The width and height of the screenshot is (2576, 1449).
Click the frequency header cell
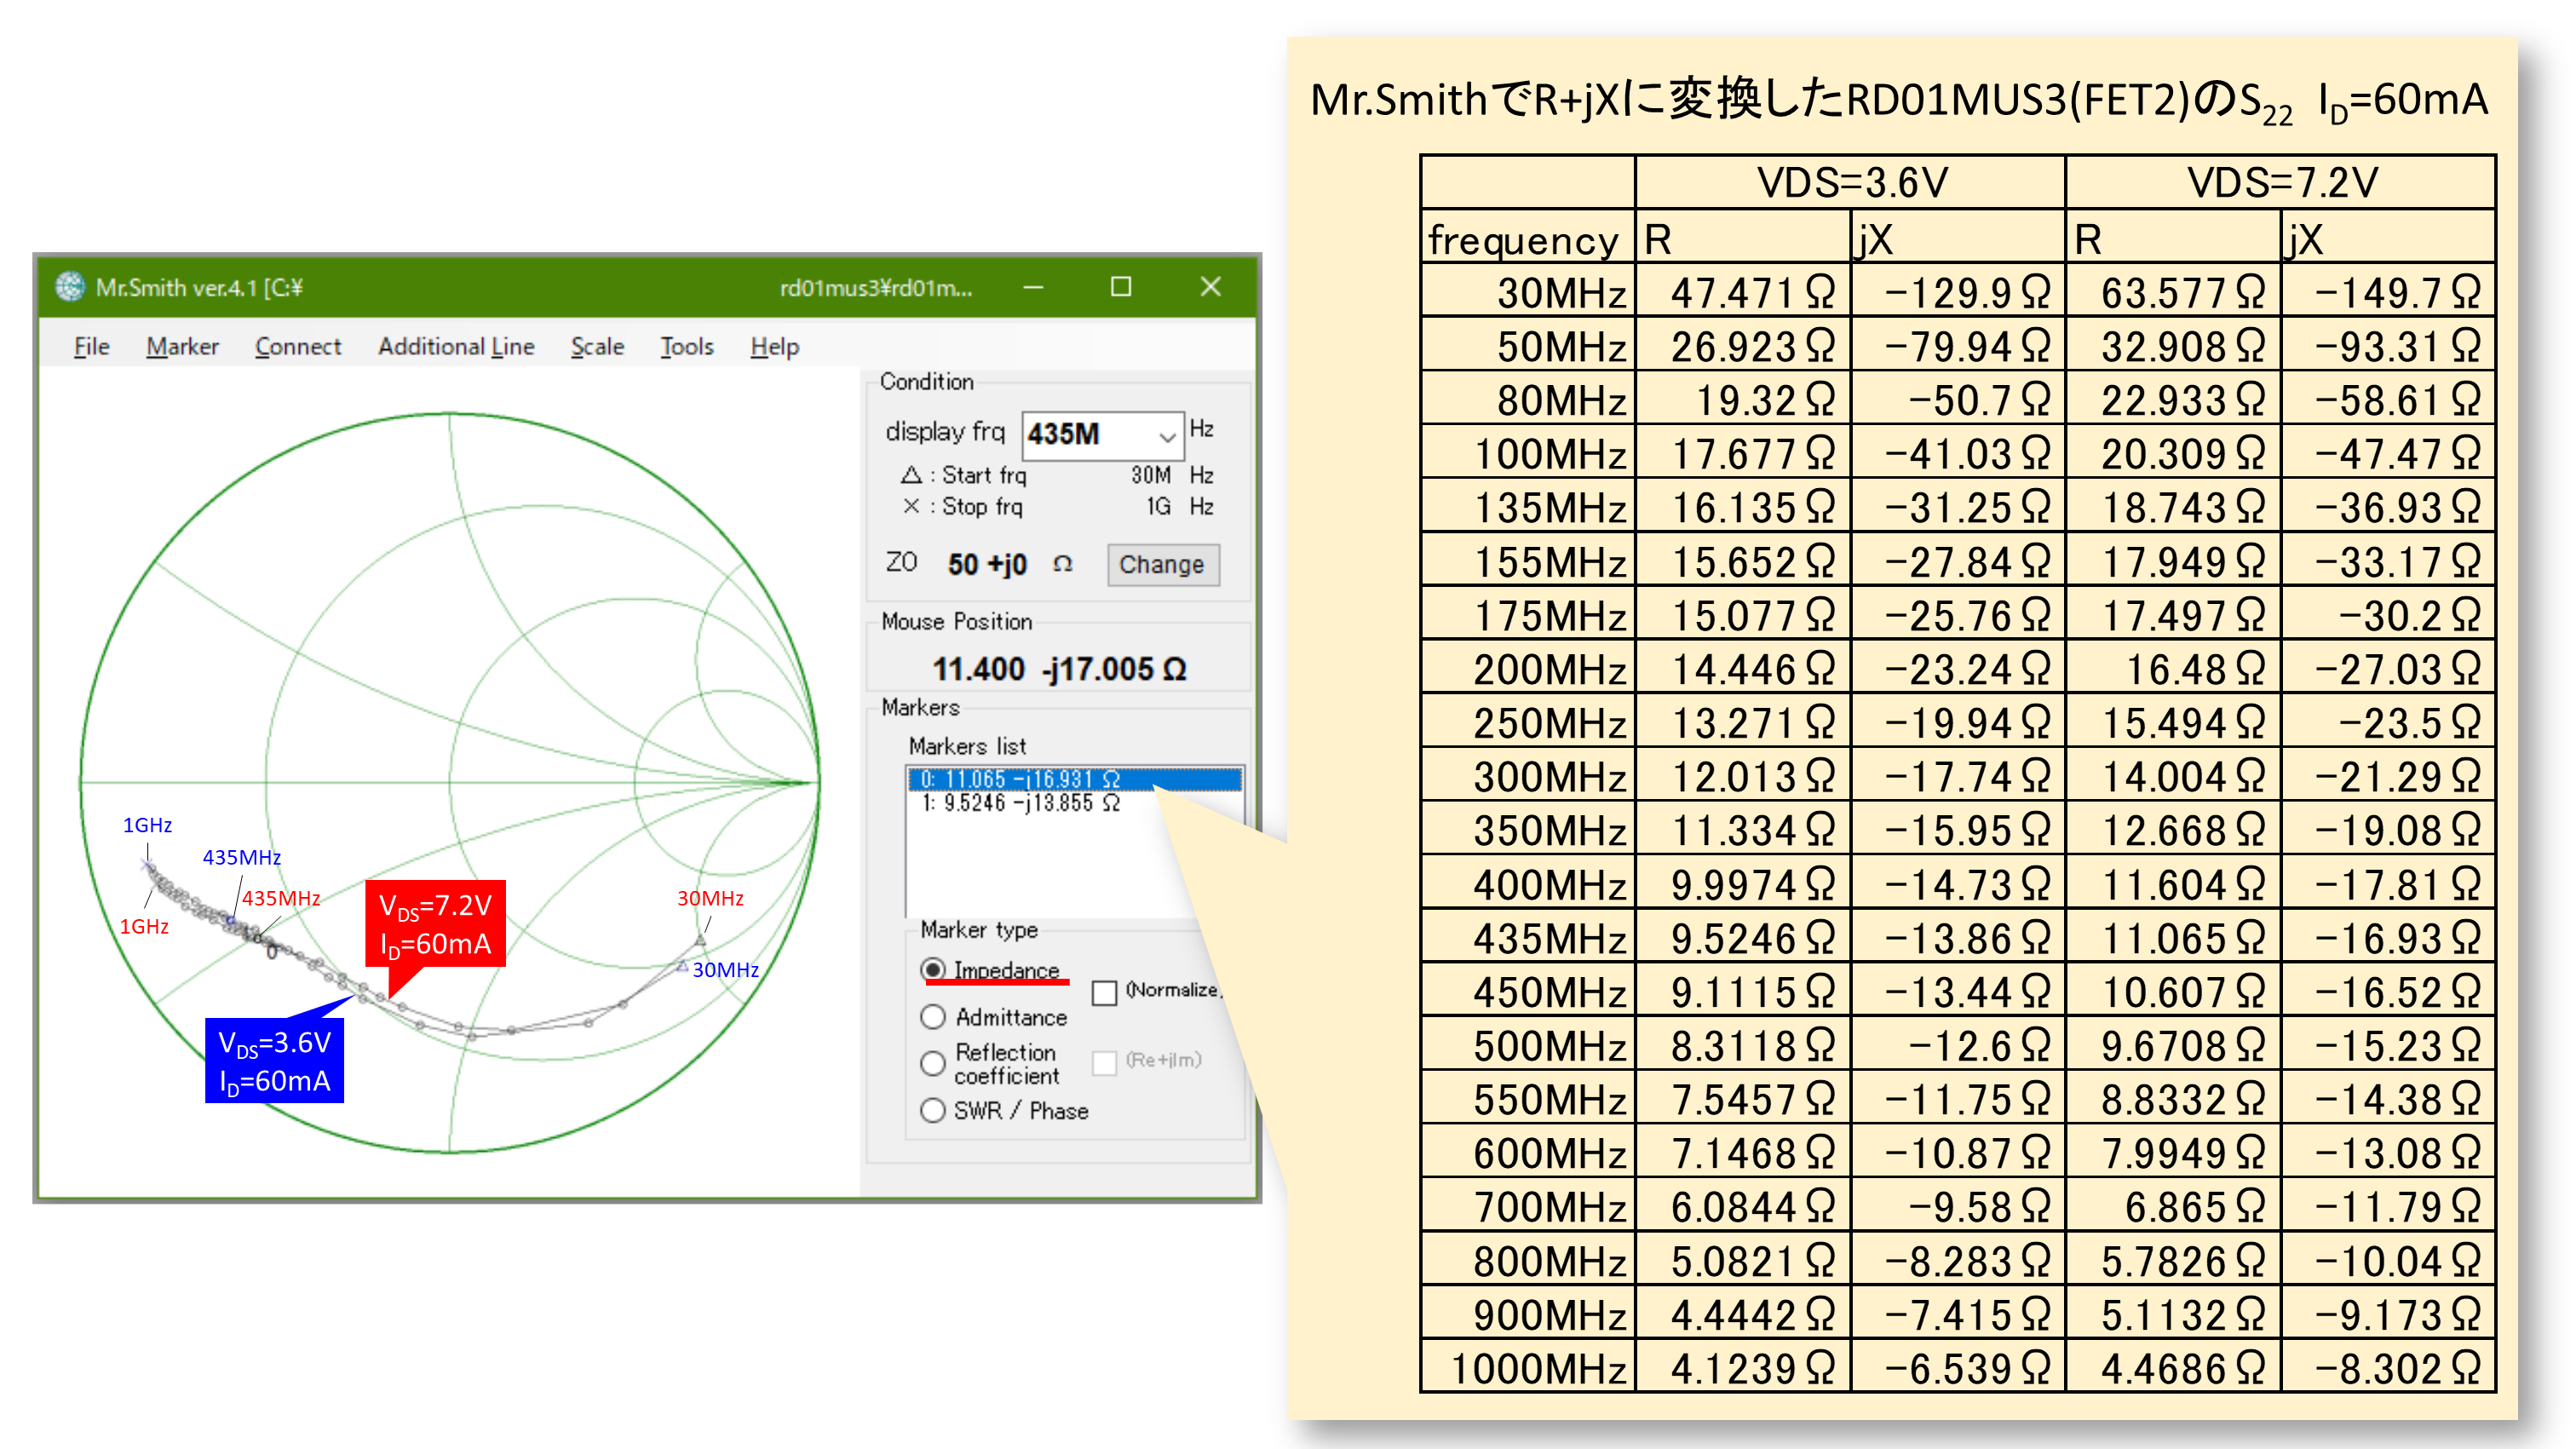pos(1529,238)
